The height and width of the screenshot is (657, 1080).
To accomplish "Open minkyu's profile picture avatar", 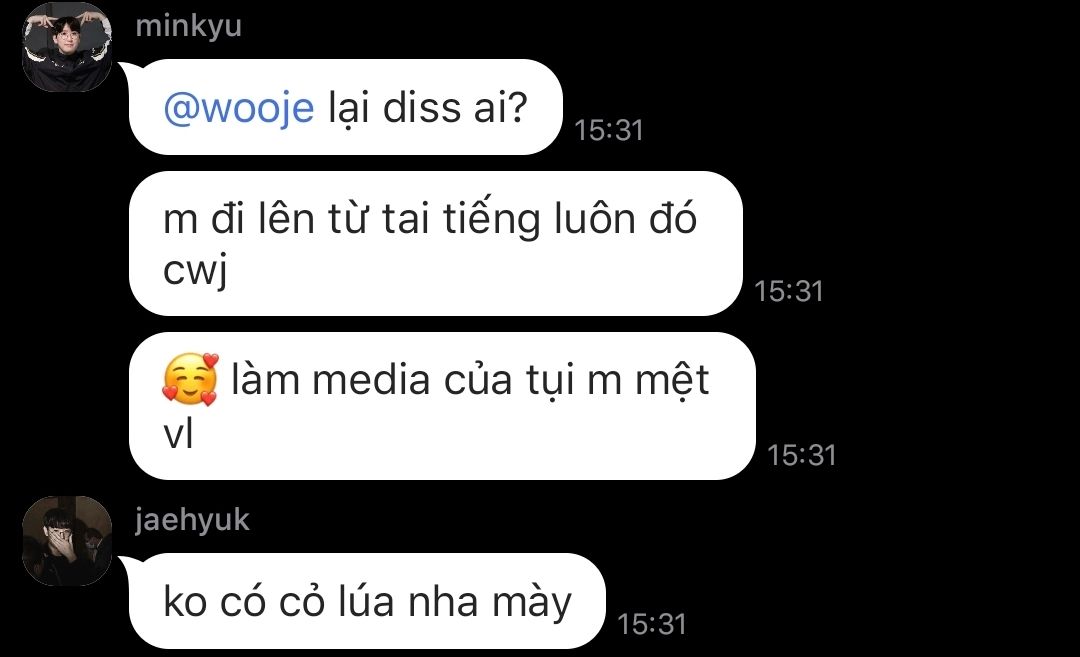I will 67,47.
